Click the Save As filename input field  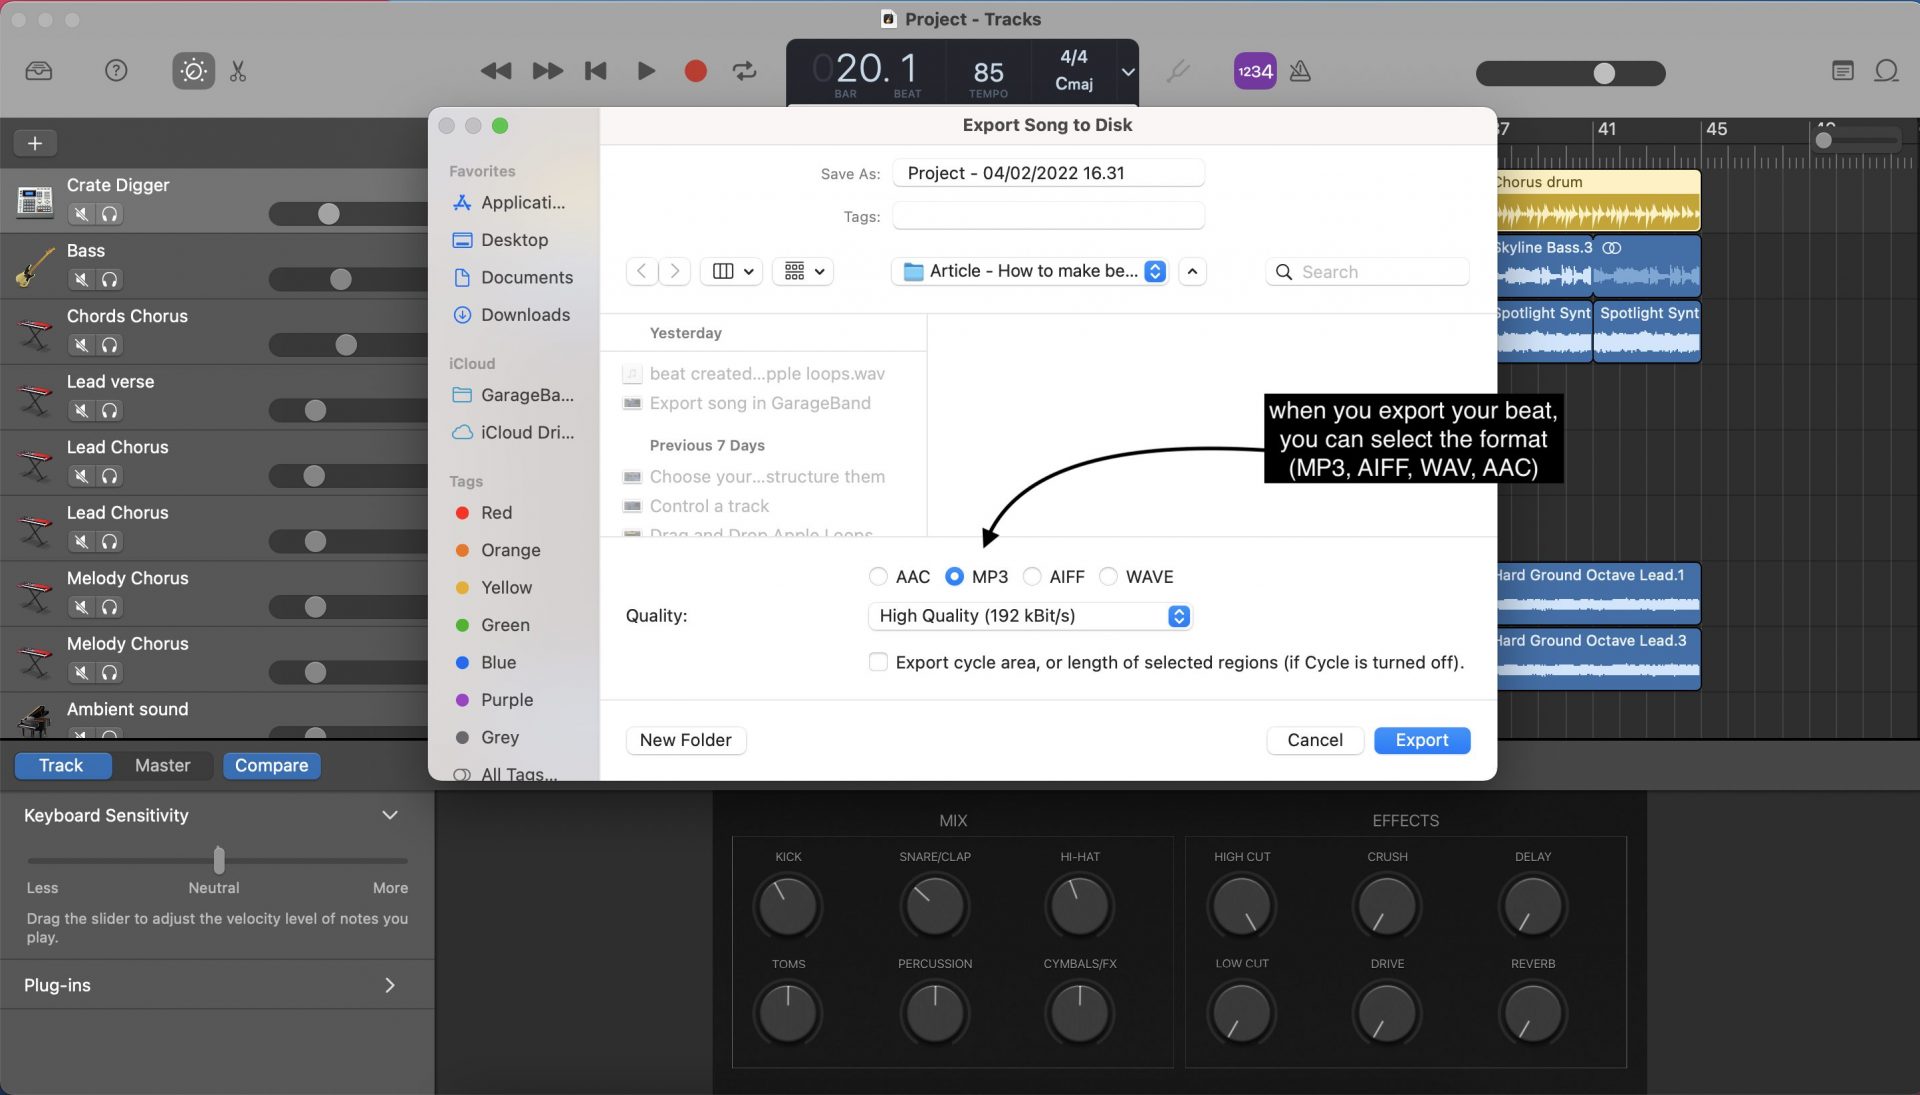tap(1048, 173)
